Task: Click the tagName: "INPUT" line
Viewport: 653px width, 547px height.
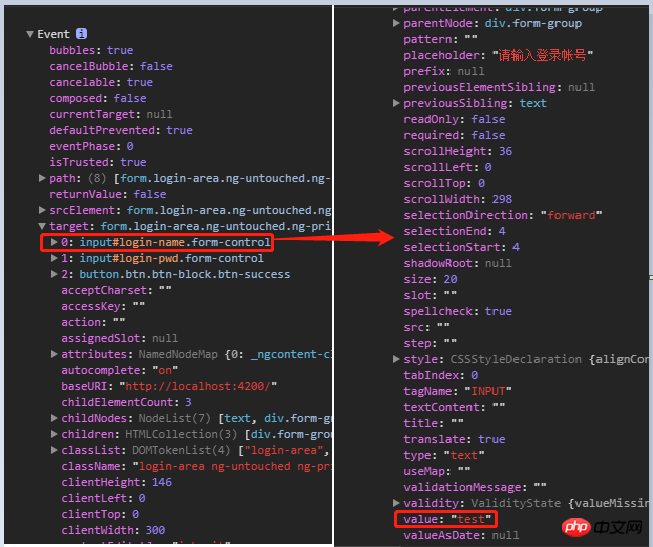Action: [x=457, y=391]
